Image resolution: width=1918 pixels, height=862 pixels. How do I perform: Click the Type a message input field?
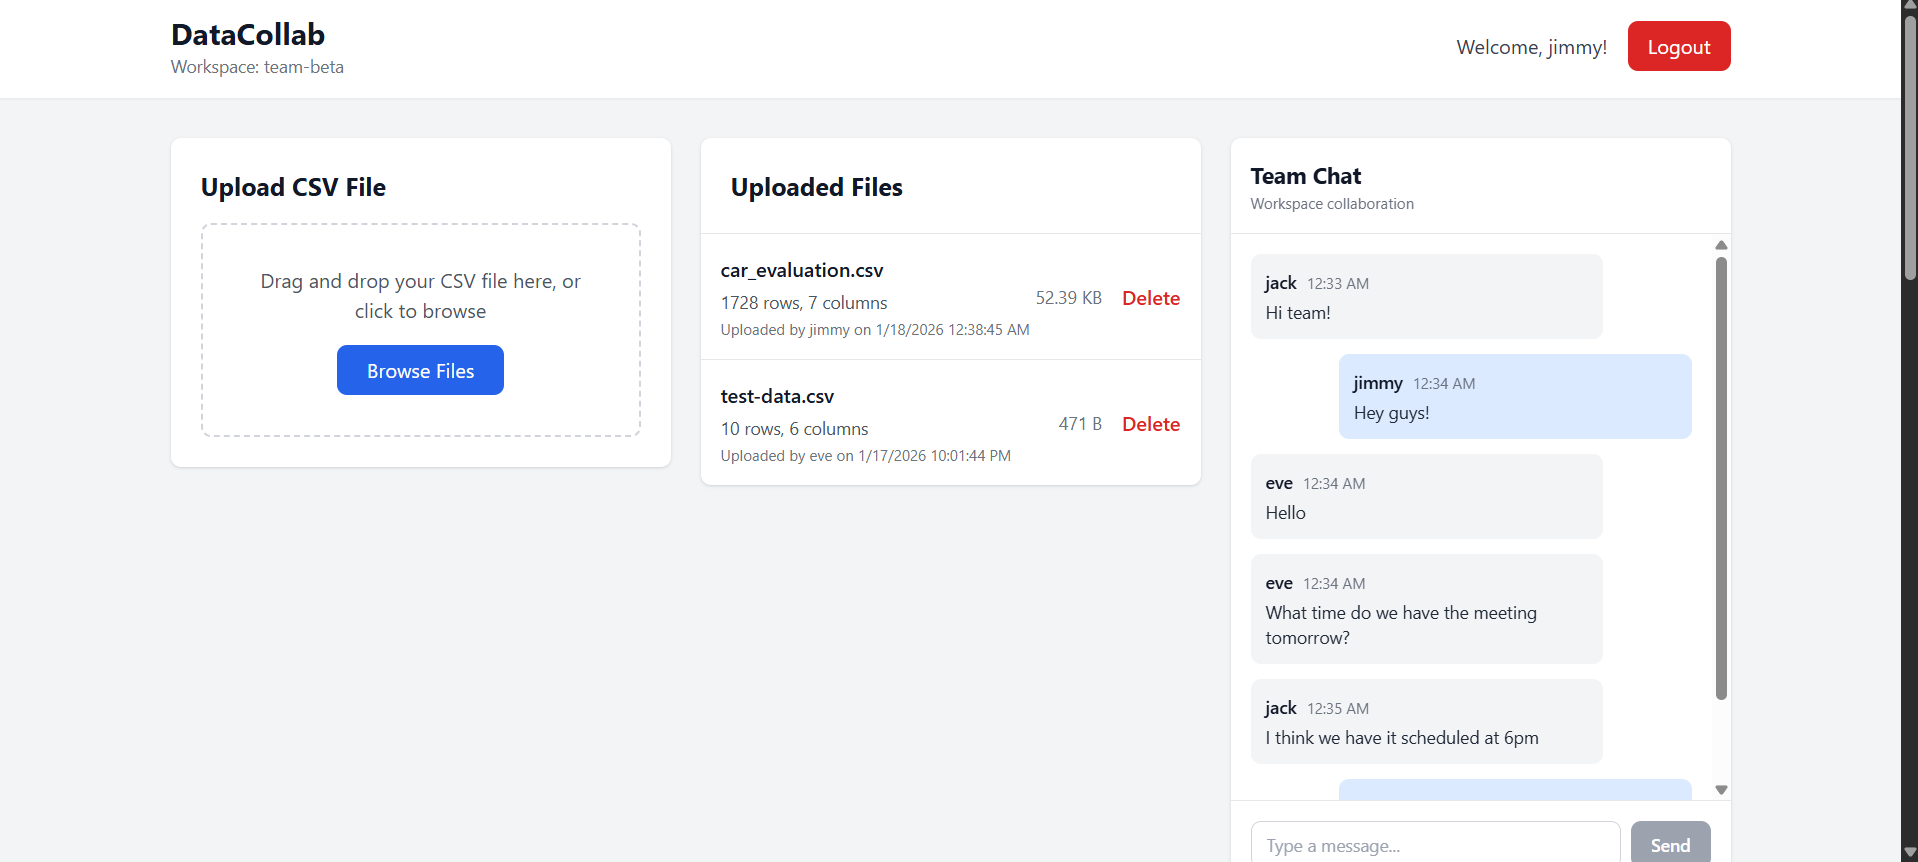(x=1434, y=845)
